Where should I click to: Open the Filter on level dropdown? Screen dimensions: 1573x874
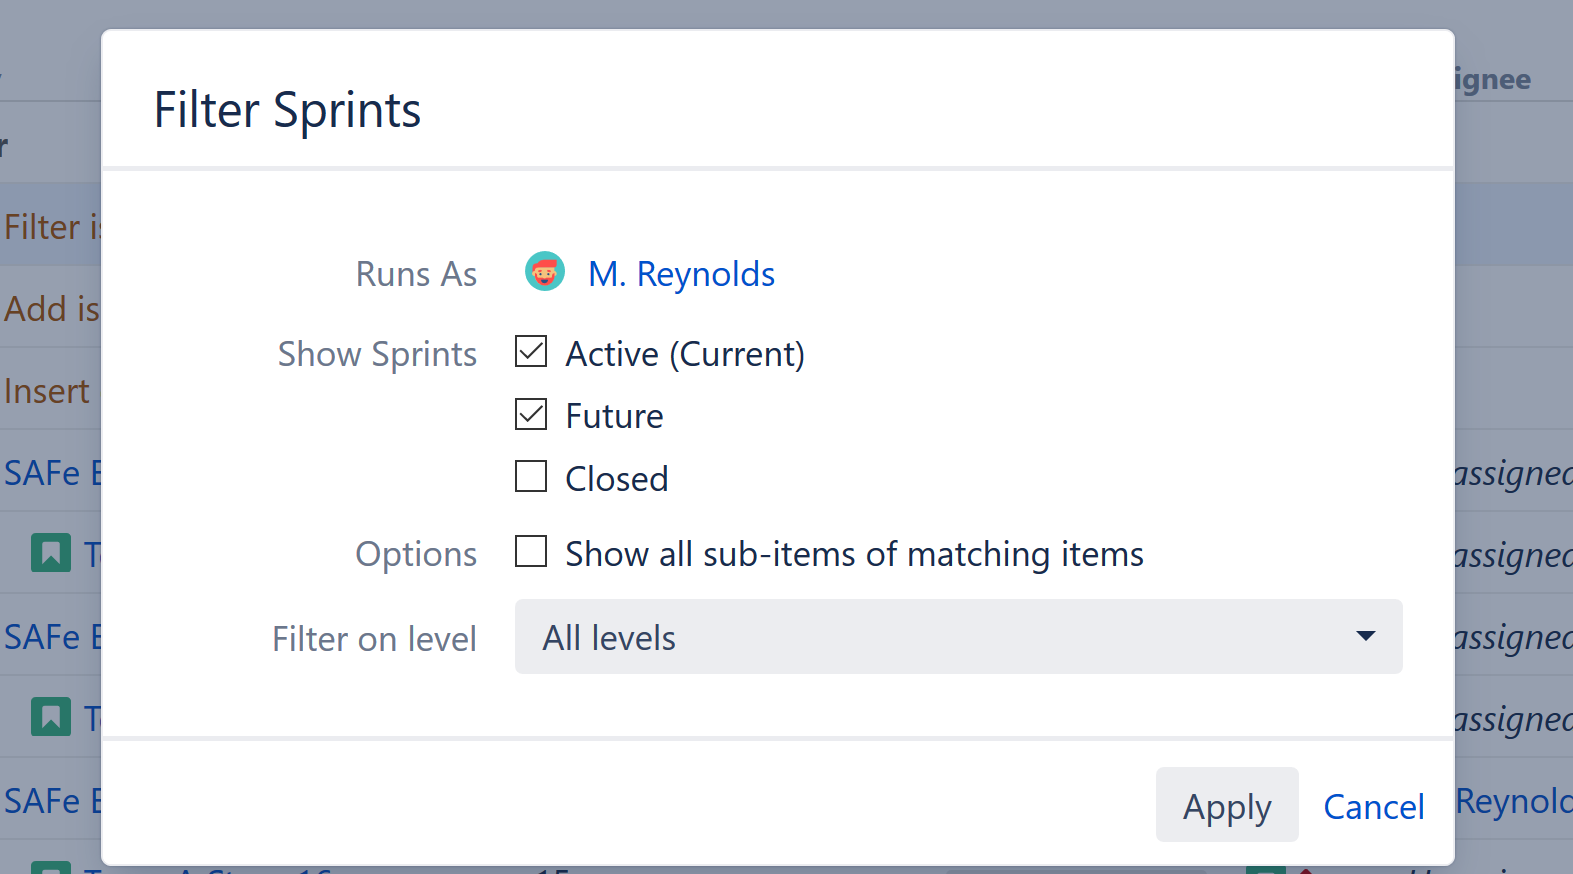(x=957, y=637)
